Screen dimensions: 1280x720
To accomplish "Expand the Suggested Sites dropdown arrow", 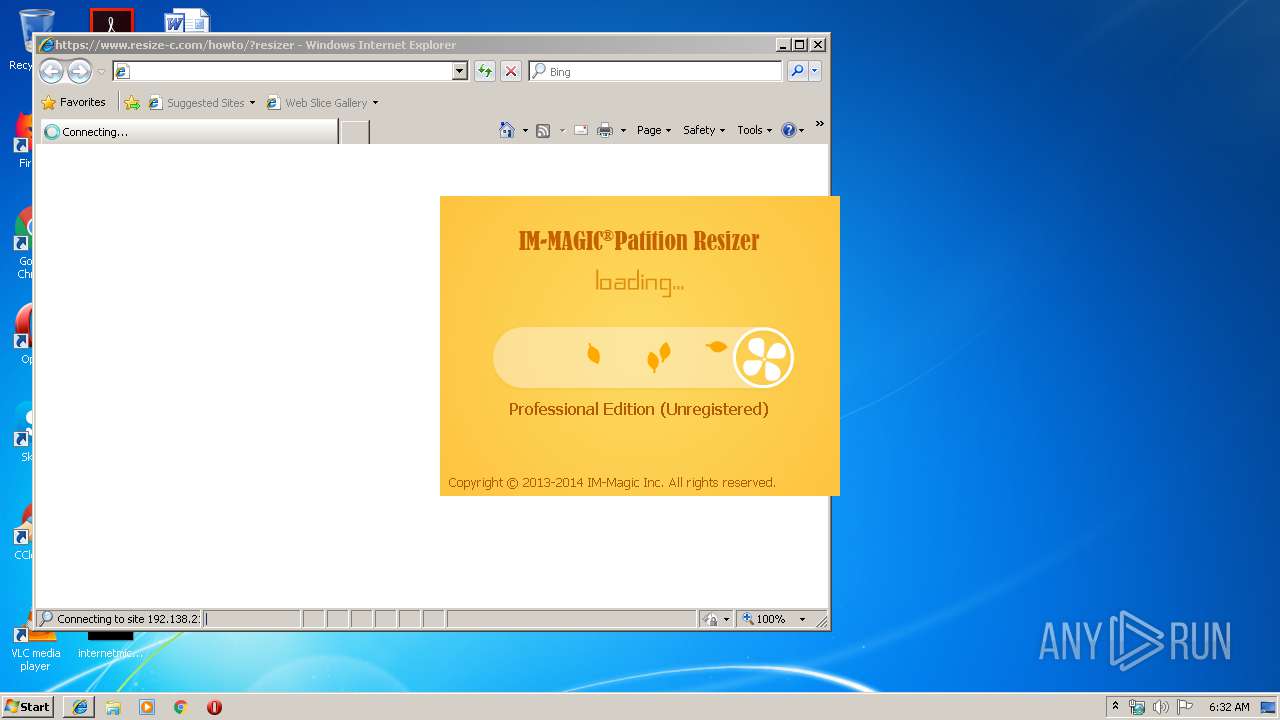I will 252,102.
